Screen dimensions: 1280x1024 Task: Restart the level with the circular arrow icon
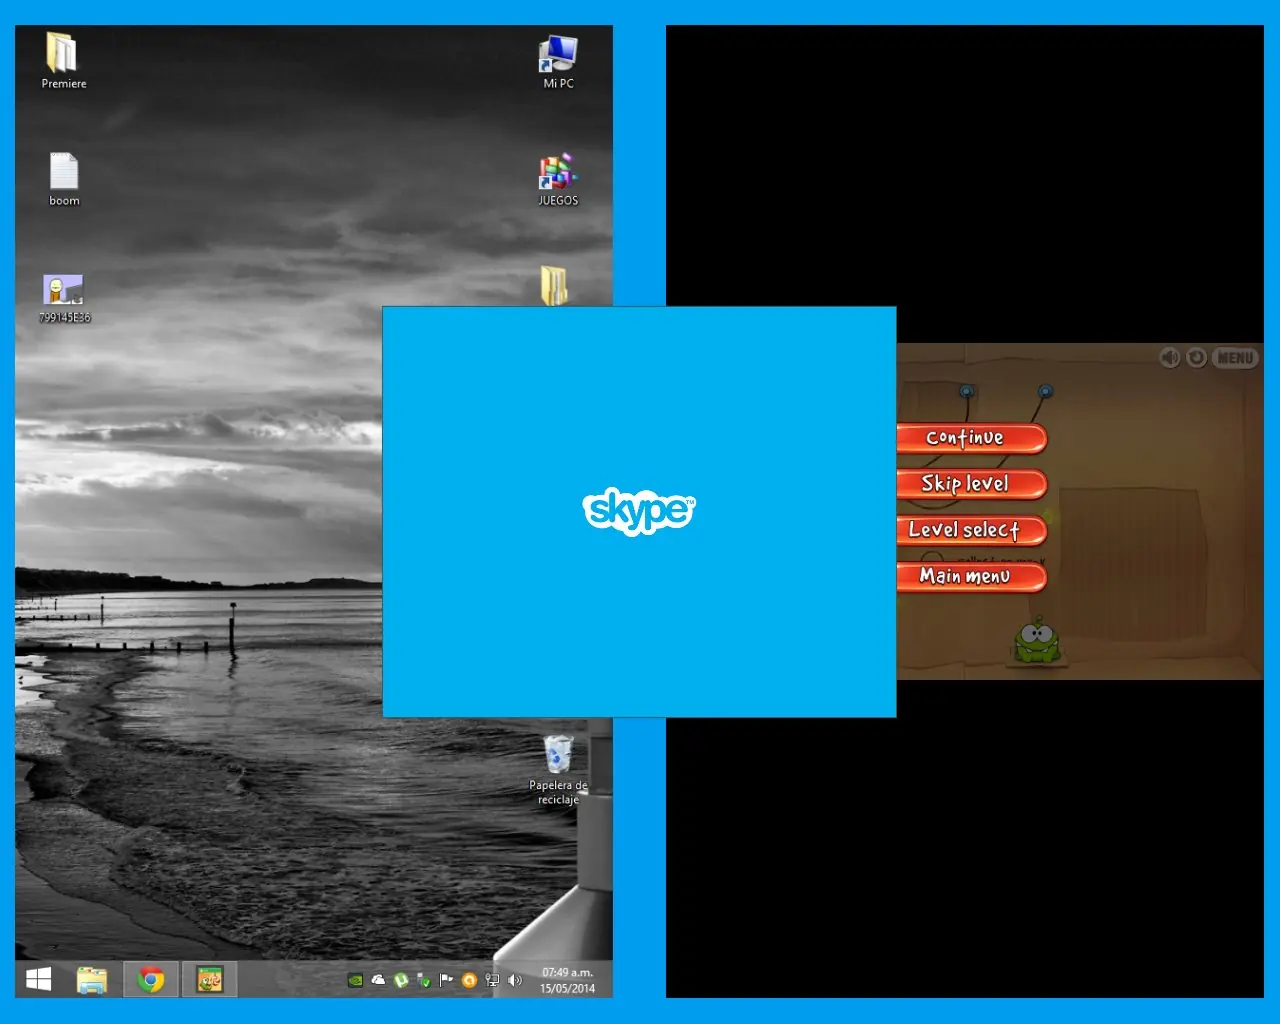[x=1196, y=358]
